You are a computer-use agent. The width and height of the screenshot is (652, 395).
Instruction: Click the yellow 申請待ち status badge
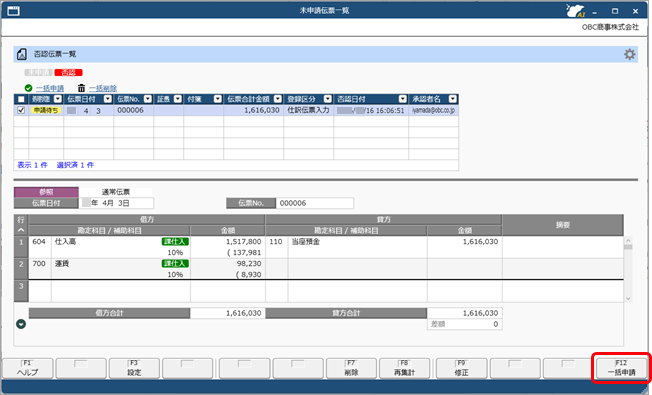(x=46, y=110)
